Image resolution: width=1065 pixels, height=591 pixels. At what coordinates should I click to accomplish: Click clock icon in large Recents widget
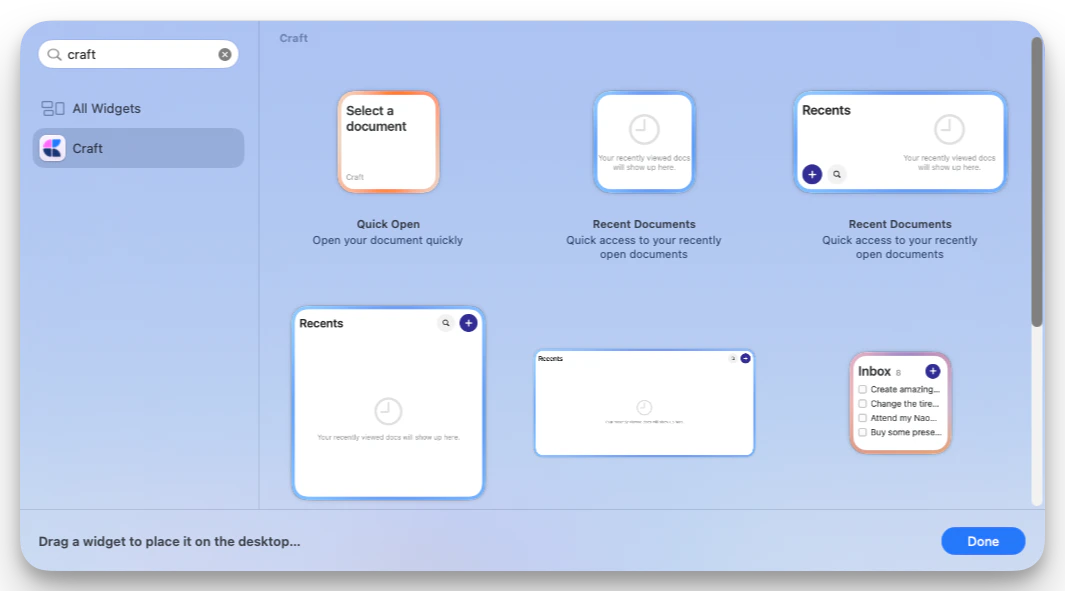[x=389, y=411]
